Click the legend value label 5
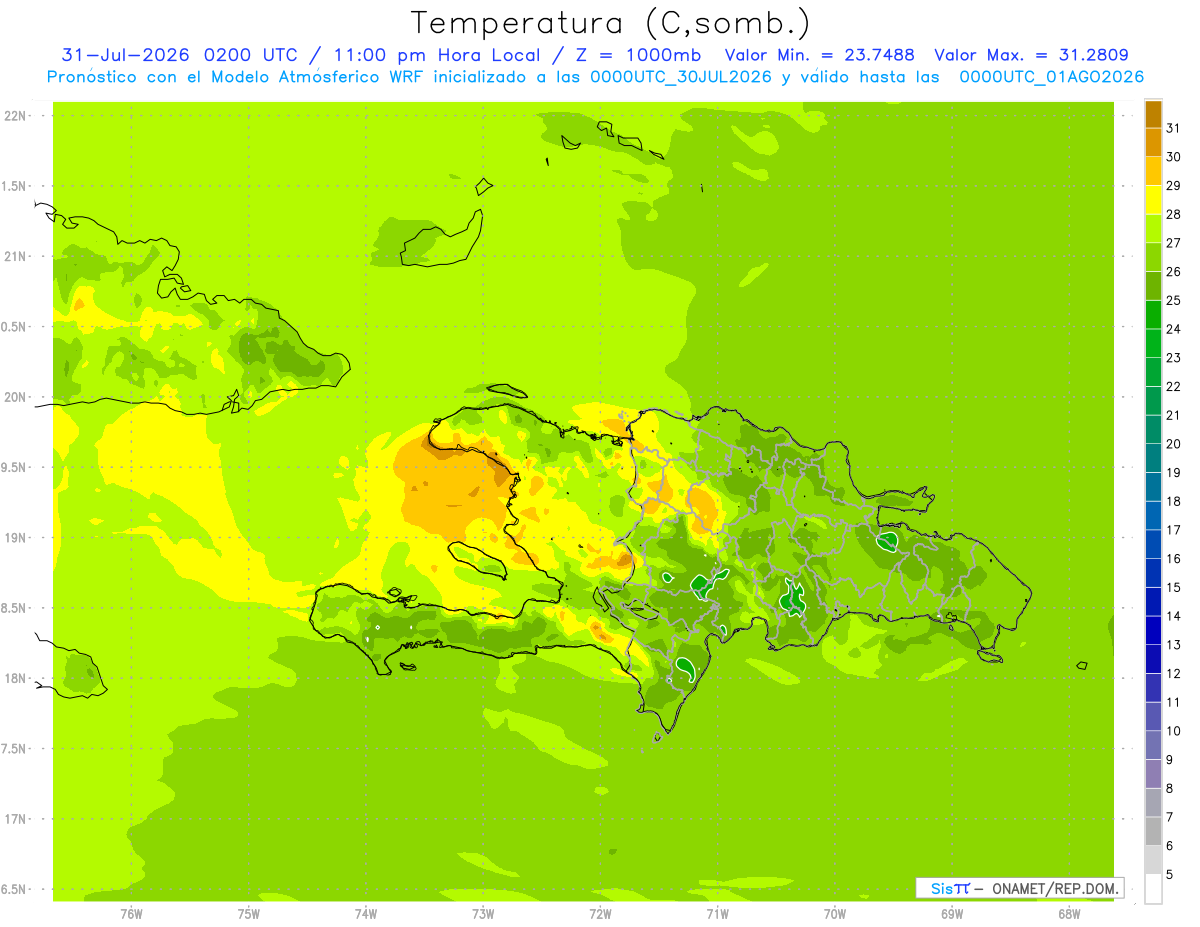The height and width of the screenshot is (927, 1200). [1170, 874]
